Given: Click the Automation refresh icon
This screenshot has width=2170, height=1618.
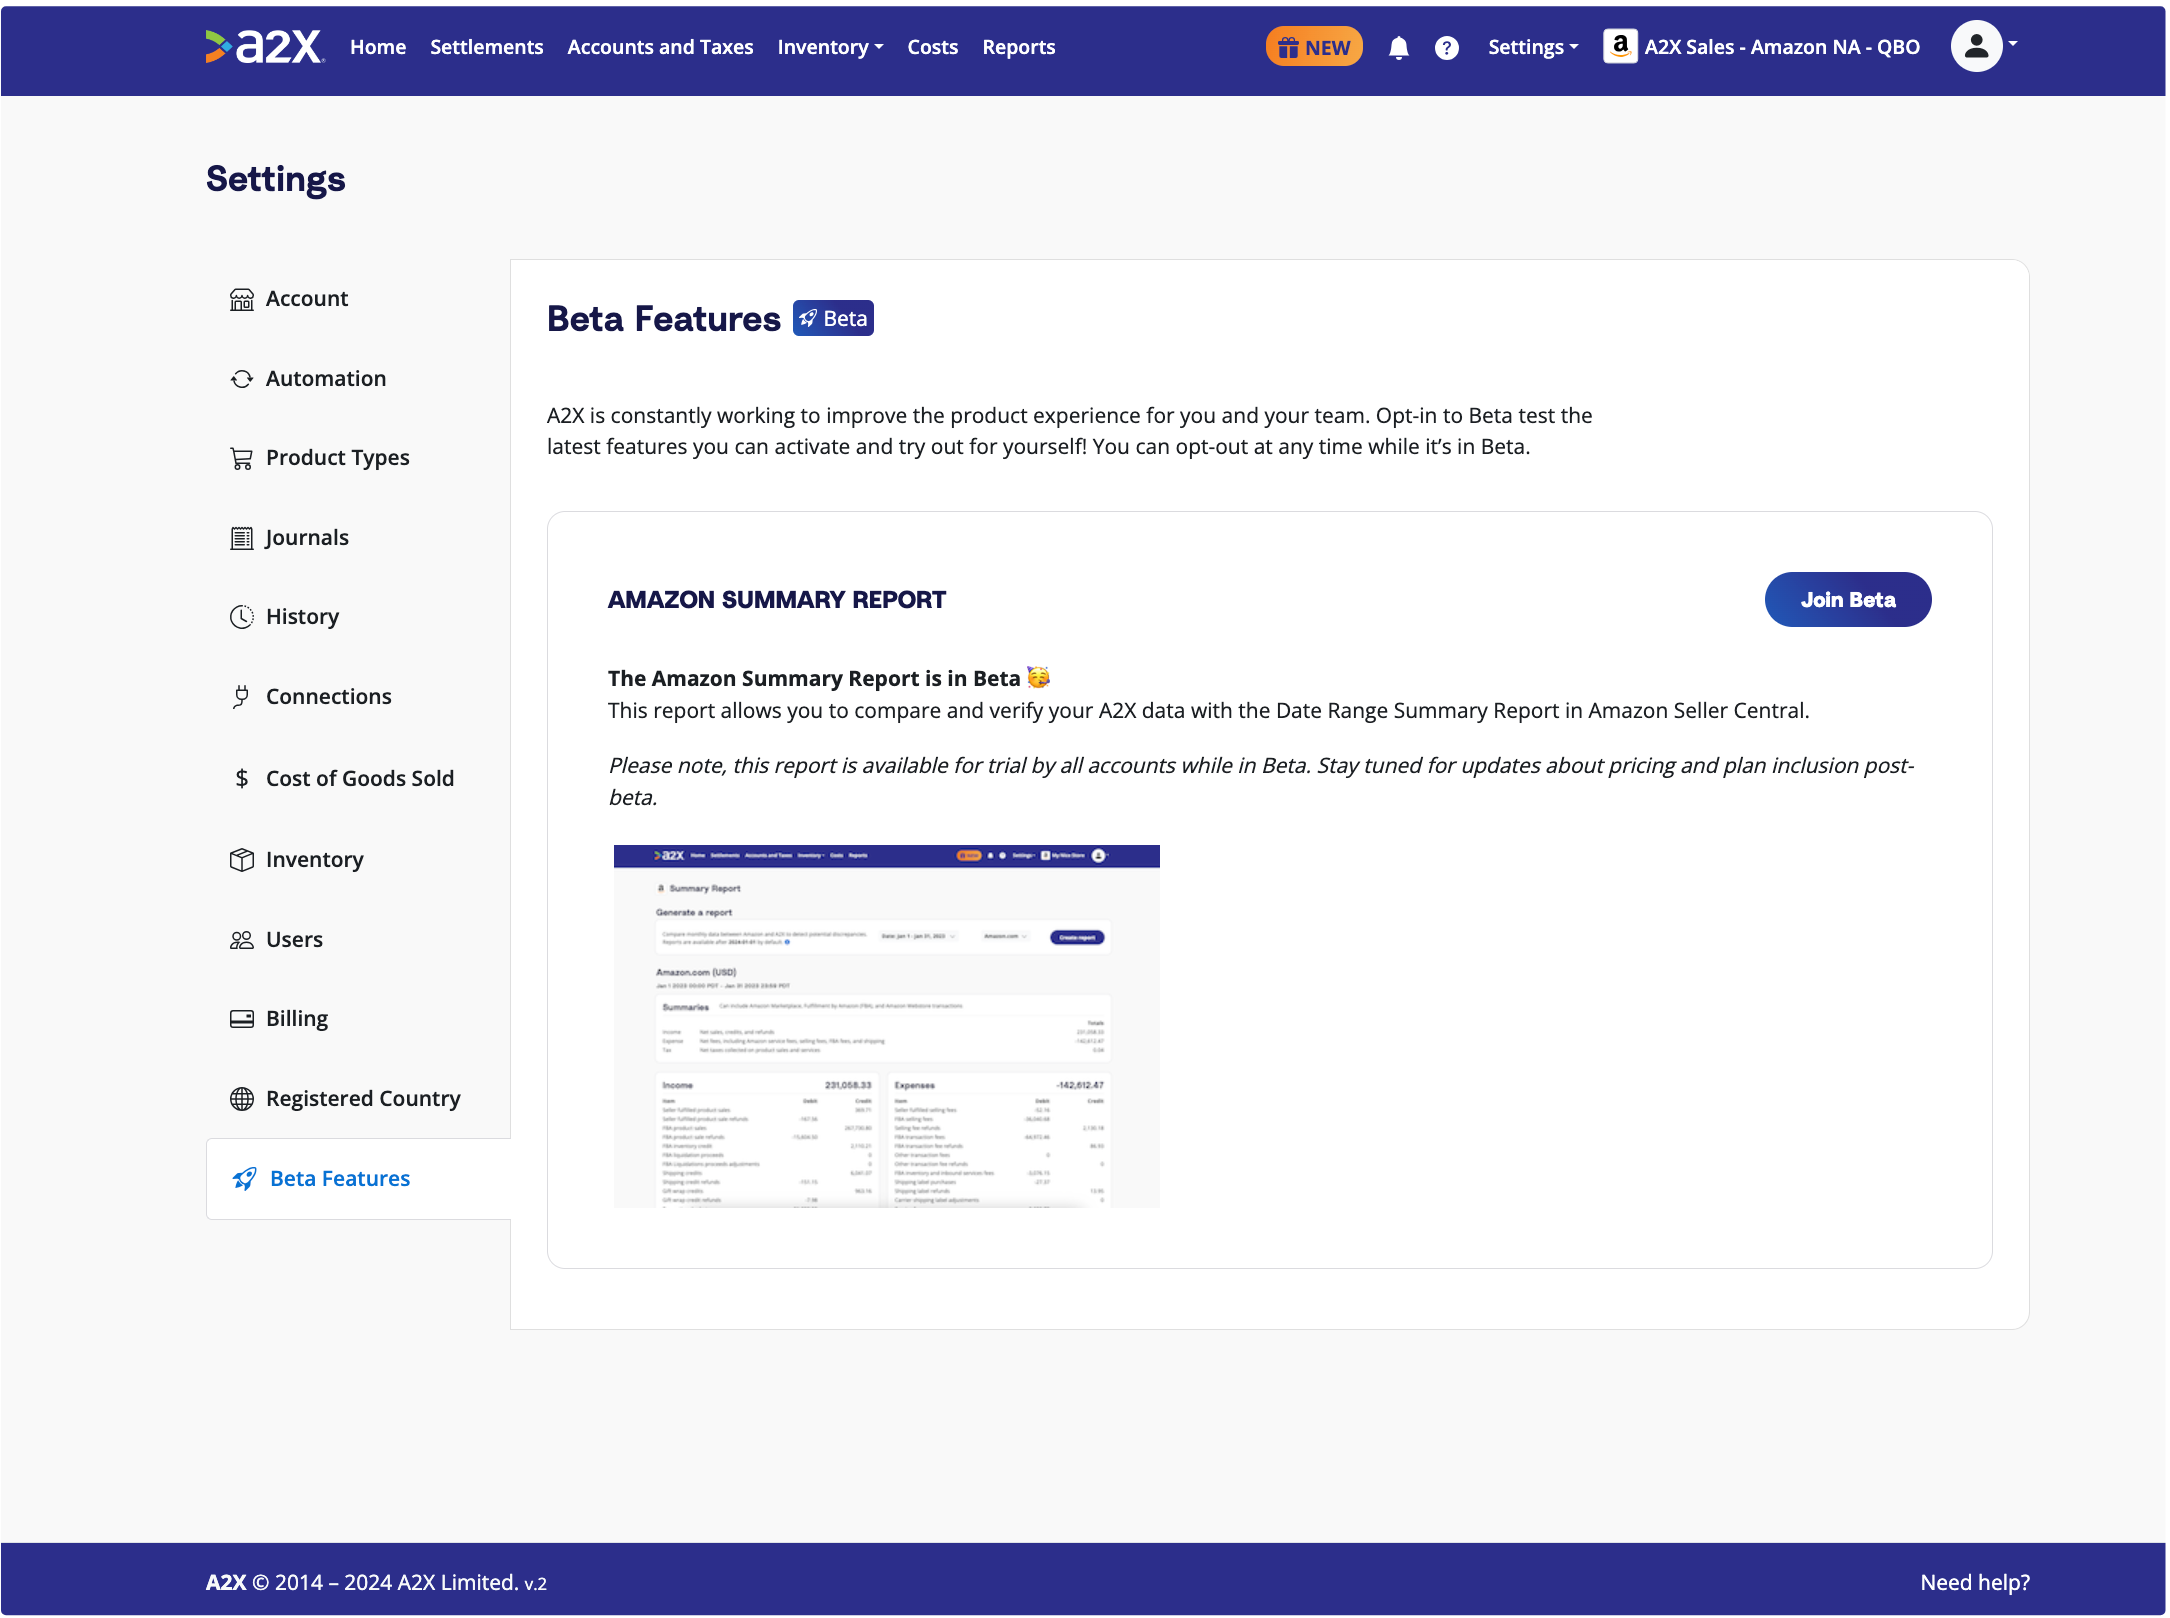Looking at the screenshot, I should pyautogui.click(x=242, y=379).
